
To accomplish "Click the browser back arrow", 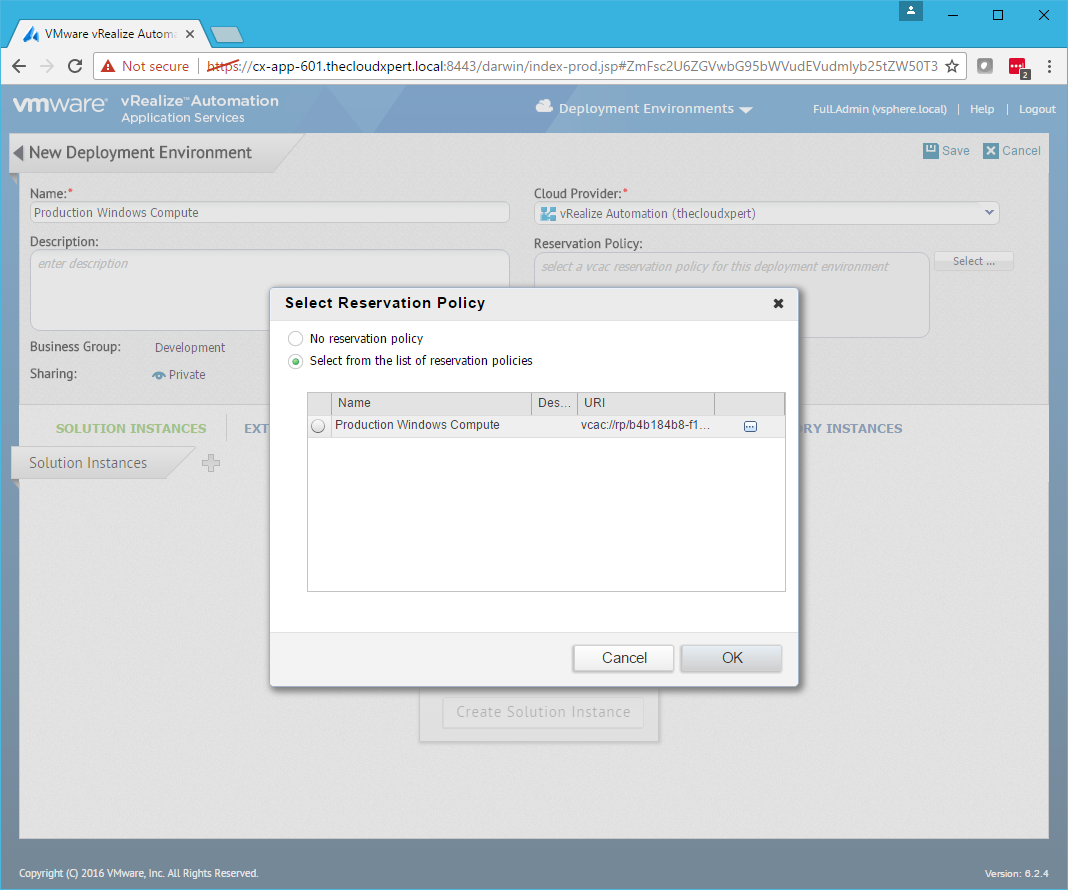I will 19,66.
